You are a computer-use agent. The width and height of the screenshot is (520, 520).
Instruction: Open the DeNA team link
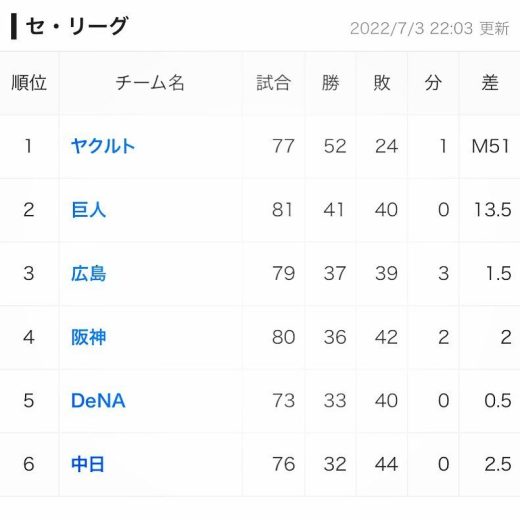[98, 401]
